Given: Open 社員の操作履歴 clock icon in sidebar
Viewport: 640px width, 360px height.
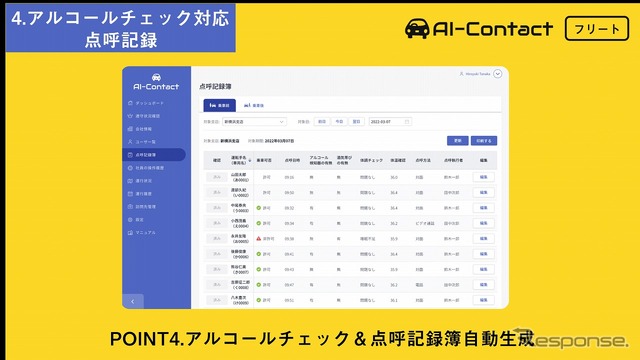Looking at the screenshot, I should click(130, 168).
